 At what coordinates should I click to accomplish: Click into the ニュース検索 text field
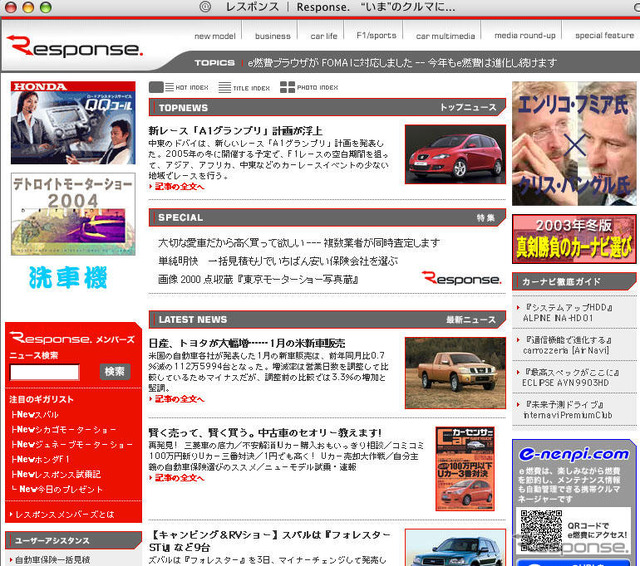point(44,372)
